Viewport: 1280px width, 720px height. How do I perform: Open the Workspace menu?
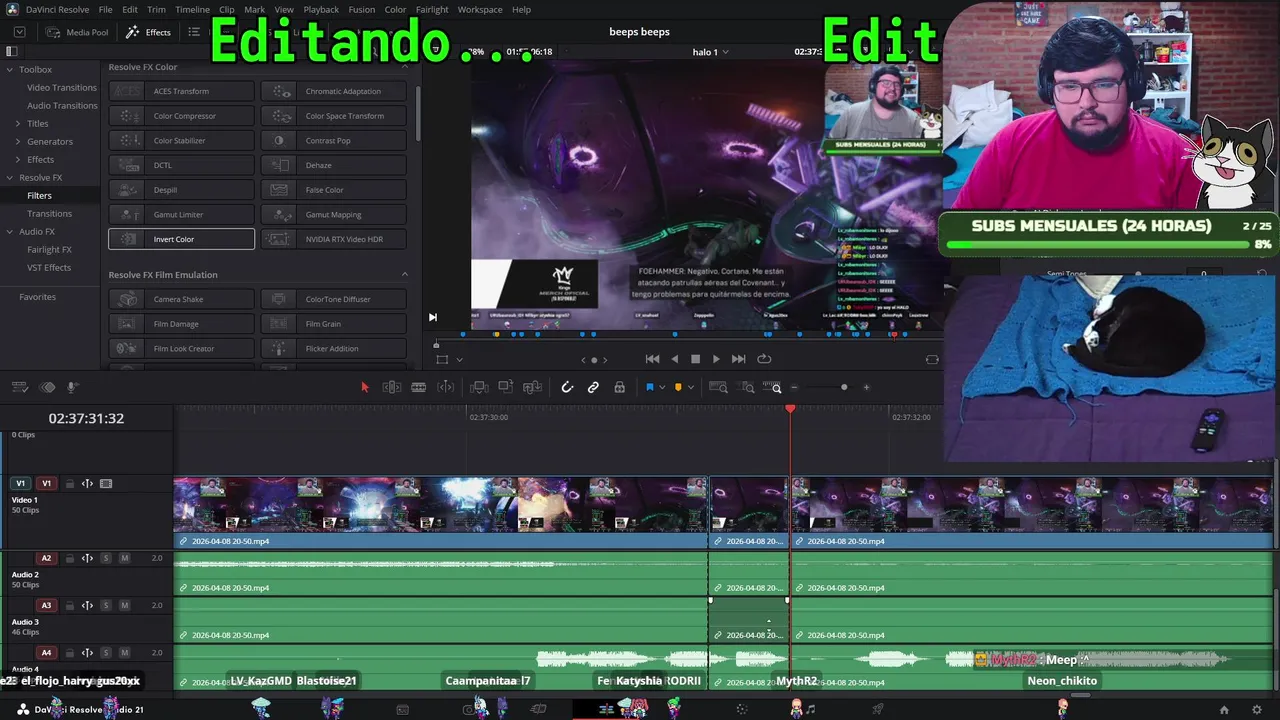click(x=480, y=9)
